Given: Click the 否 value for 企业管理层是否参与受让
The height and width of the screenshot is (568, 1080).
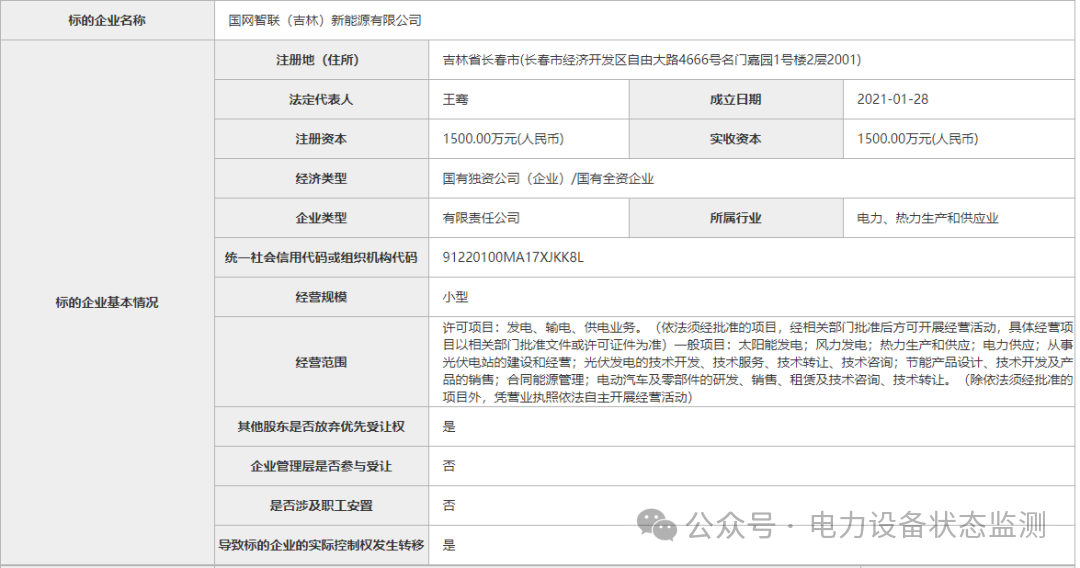Looking at the screenshot, I should (x=449, y=466).
